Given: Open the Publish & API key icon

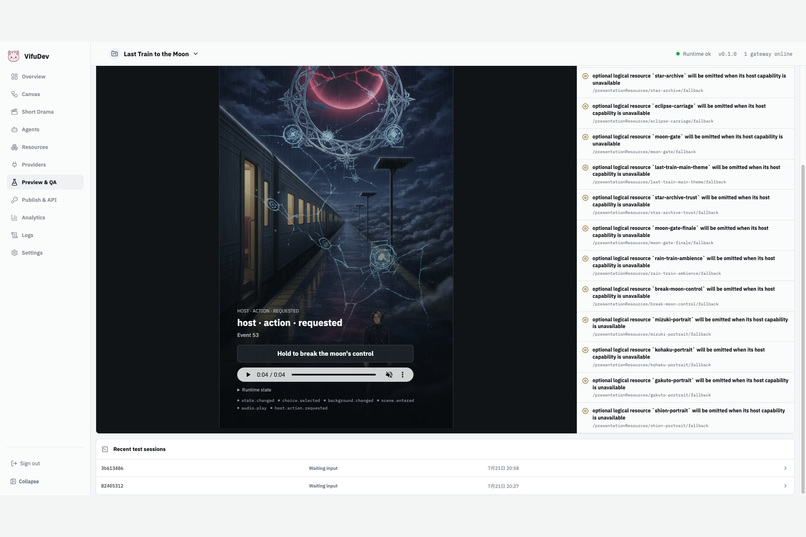Looking at the screenshot, I should point(14,200).
